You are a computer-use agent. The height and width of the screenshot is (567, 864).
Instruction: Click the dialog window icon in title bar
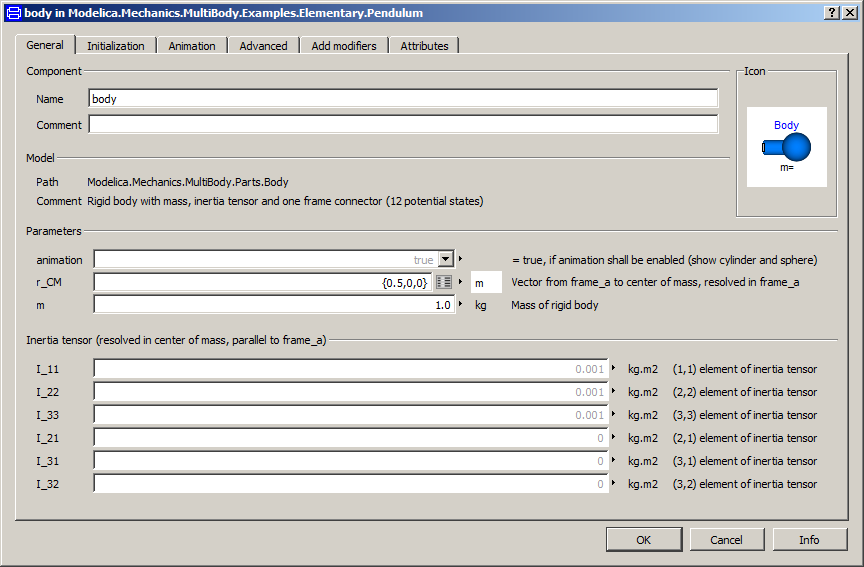click(x=12, y=12)
